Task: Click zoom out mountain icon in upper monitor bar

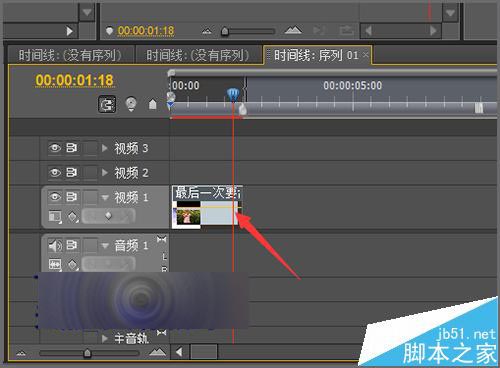Action: (x=207, y=31)
